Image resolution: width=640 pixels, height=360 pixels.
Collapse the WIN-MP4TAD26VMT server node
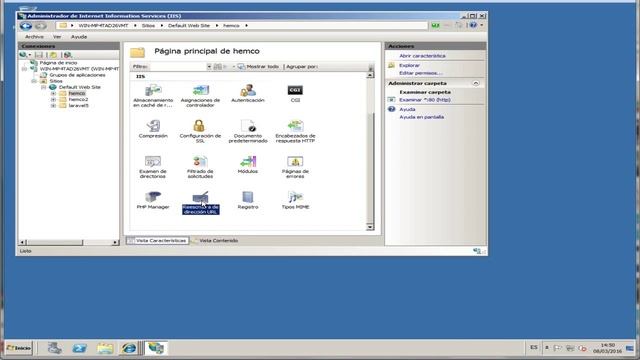pos(24,69)
